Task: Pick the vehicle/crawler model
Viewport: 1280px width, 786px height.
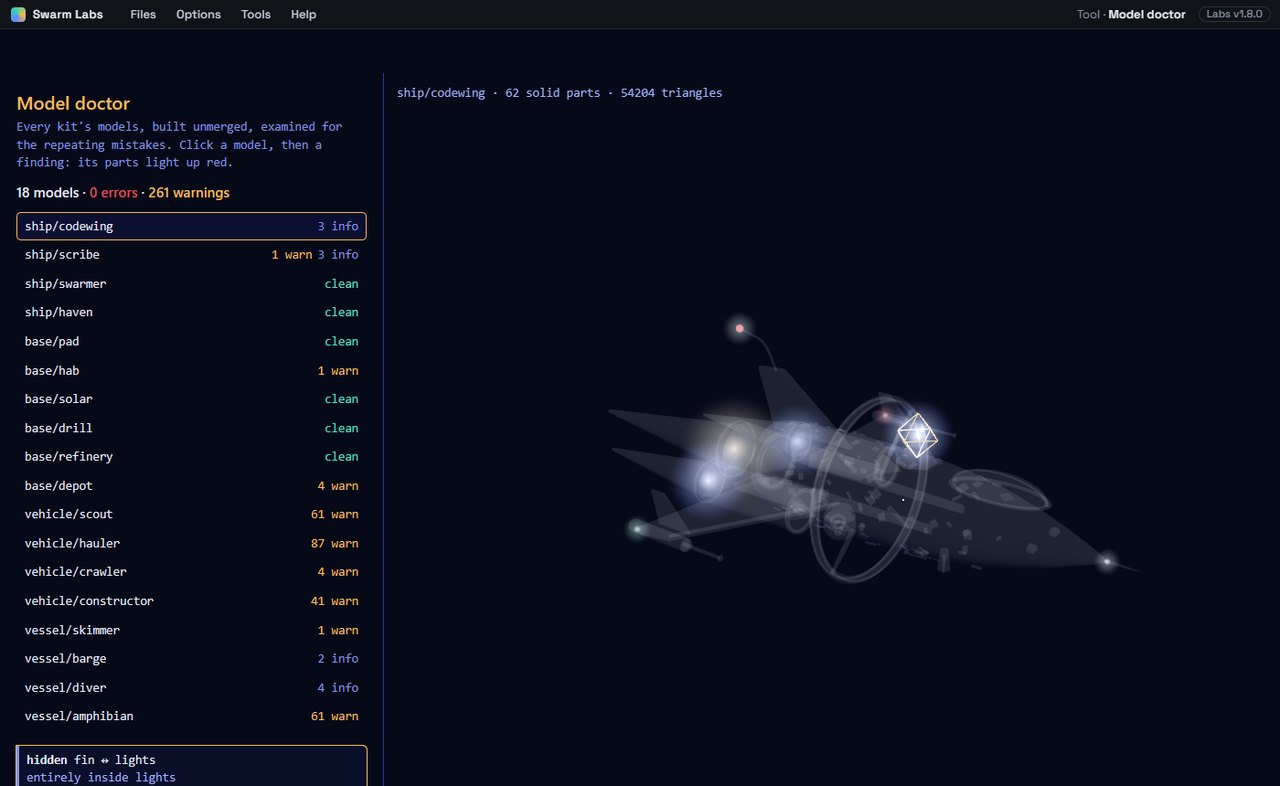Action: (x=192, y=572)
